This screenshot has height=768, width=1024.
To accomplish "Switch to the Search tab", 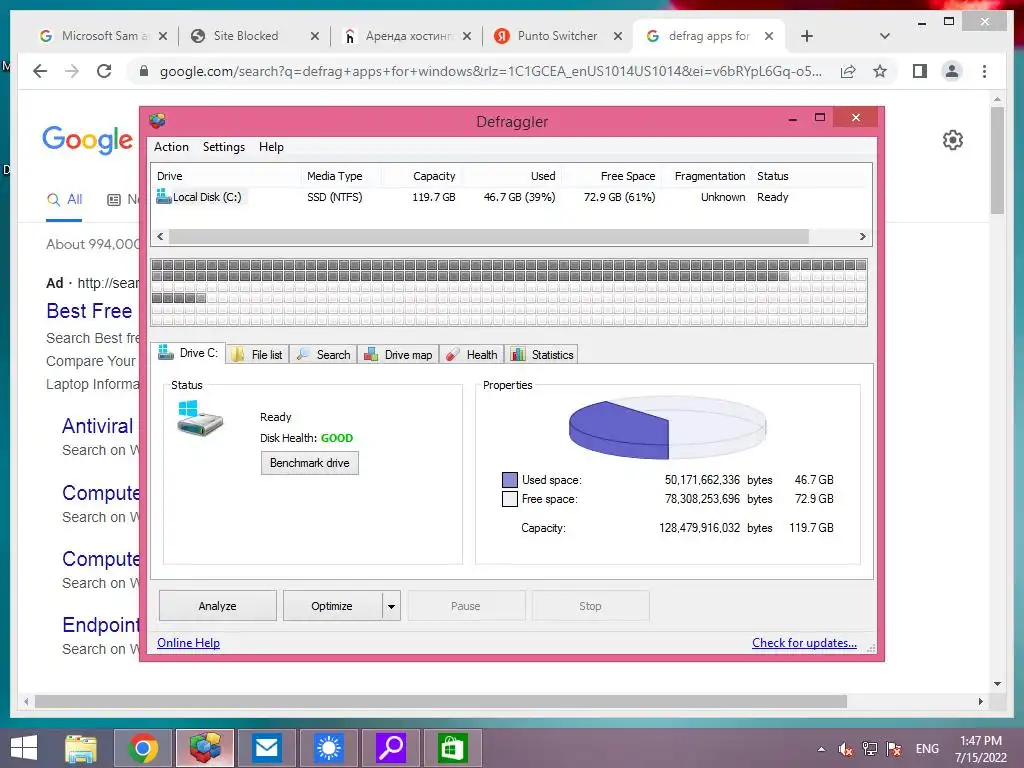I will 323,355.
